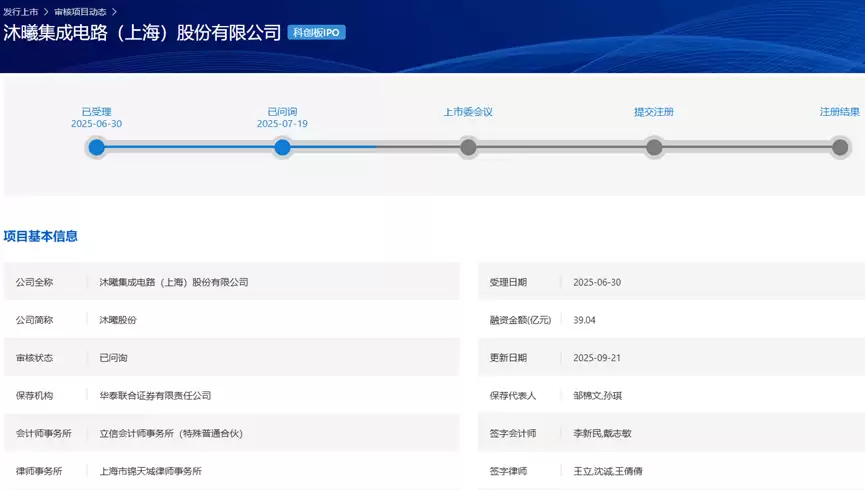Click the 项目基本信息 section heading
The height and width of the screenshot is (490, 865).
(40, 237)
